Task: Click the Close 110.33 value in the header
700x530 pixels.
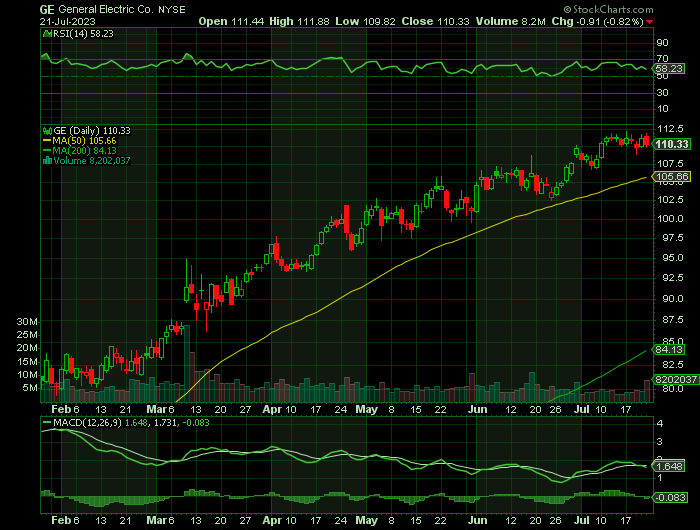Action: pos(435,21)
